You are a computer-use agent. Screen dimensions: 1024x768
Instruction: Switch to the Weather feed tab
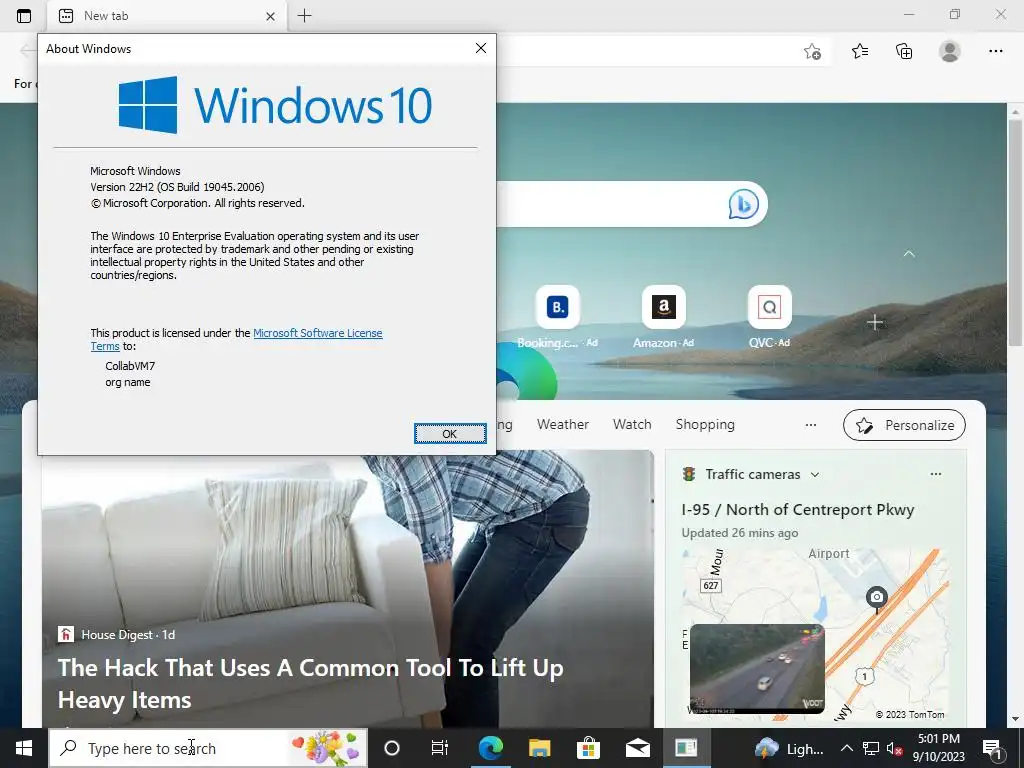coord(562,424)
